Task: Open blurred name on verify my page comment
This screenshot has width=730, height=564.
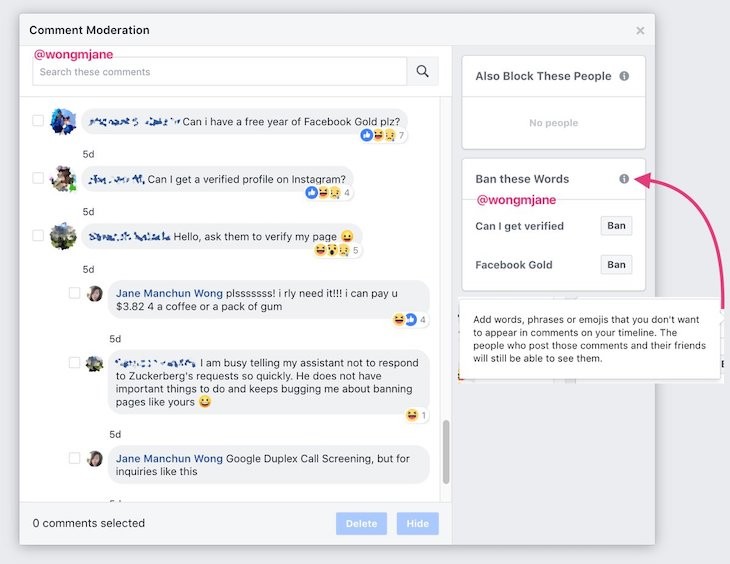Action: click(x=129, y=237)
